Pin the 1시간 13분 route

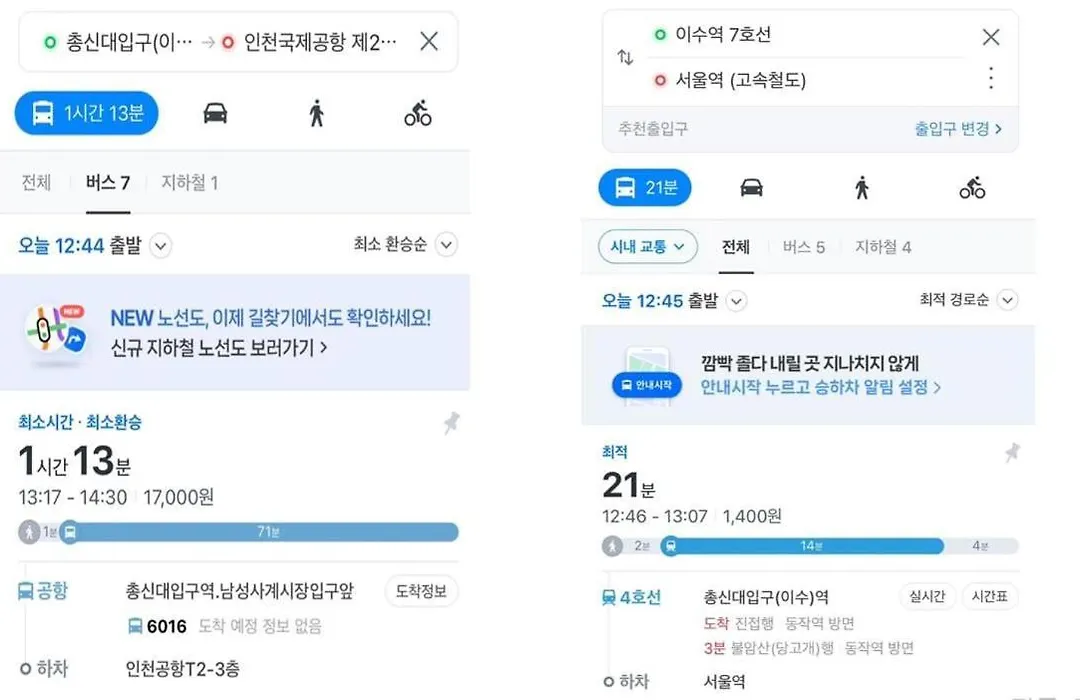coord(451,422)
